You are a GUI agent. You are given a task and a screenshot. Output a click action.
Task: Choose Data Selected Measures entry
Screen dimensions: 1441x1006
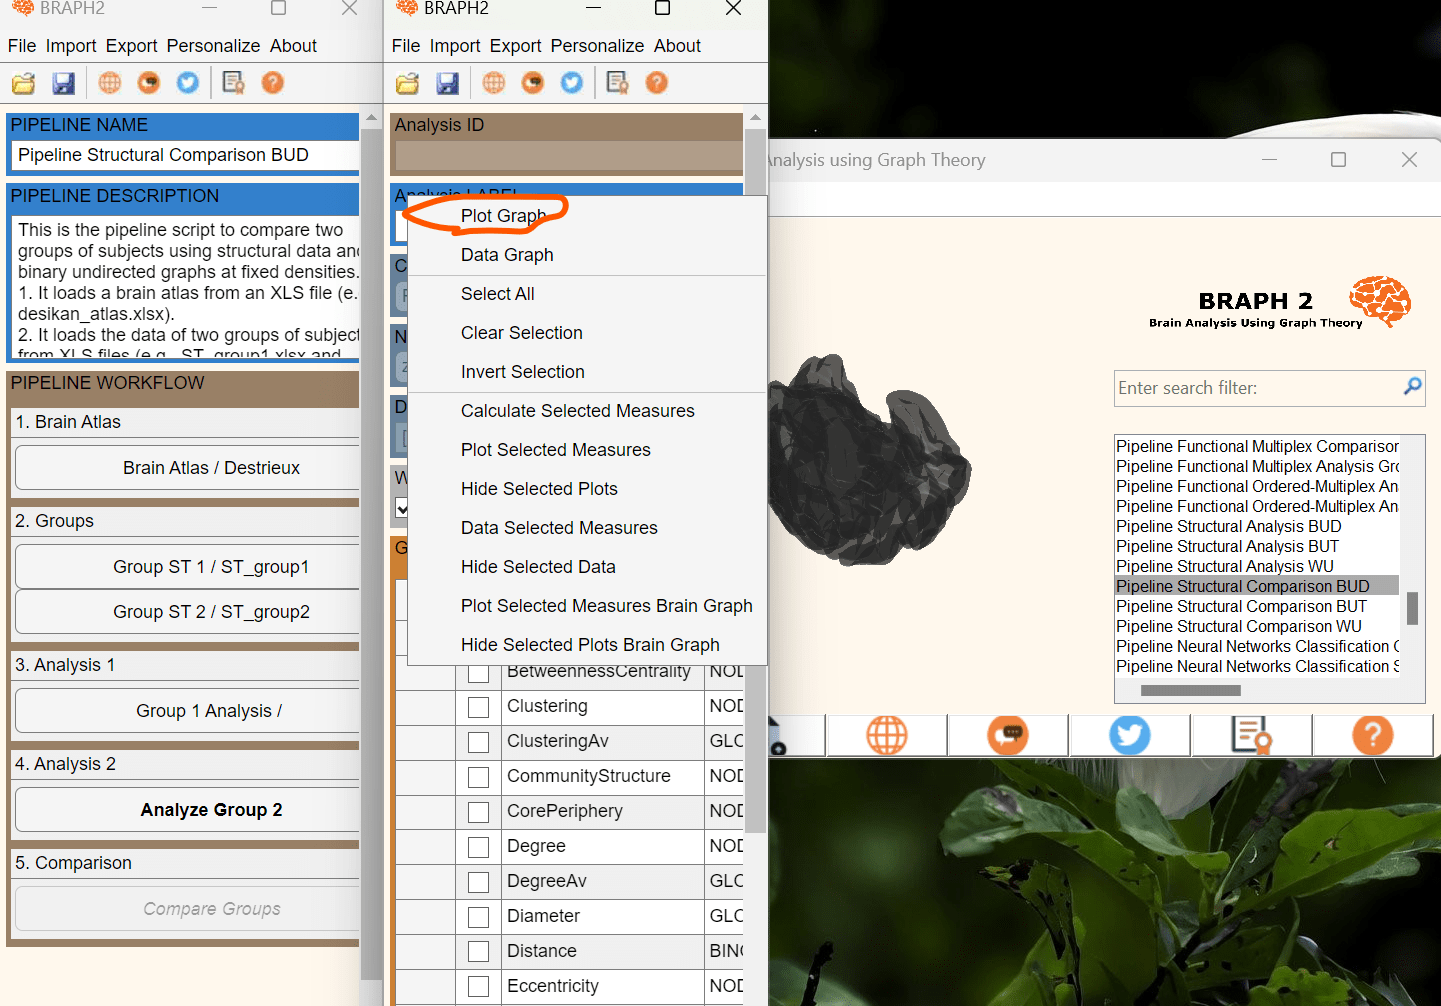[587, 528]
